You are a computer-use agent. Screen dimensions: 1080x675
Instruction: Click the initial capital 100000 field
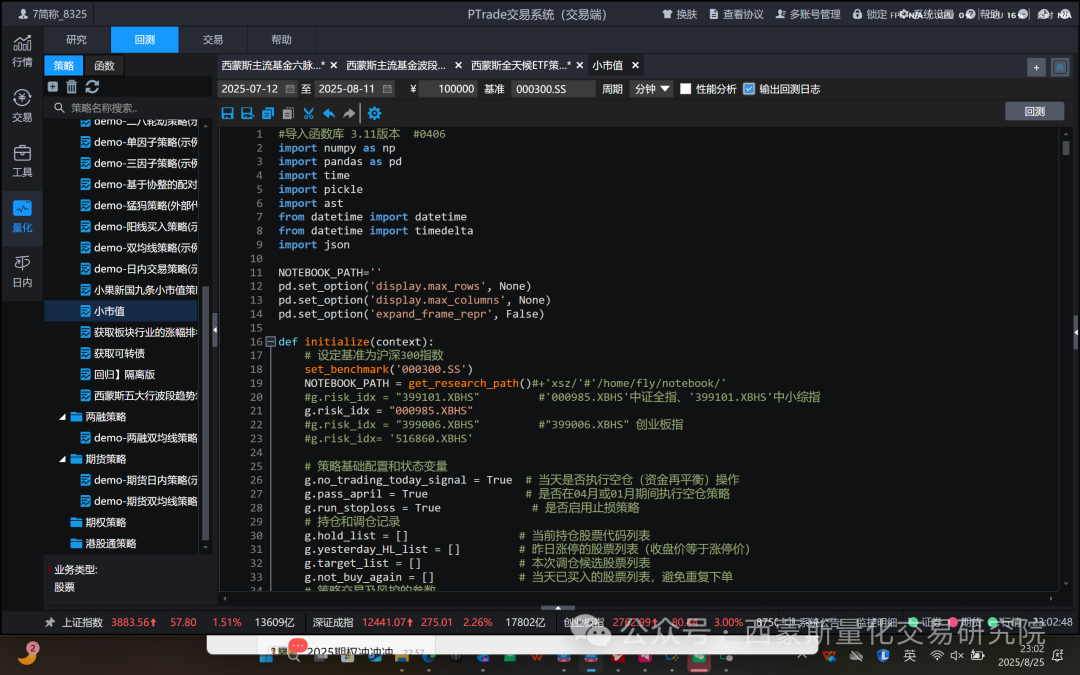coord(448,89)
